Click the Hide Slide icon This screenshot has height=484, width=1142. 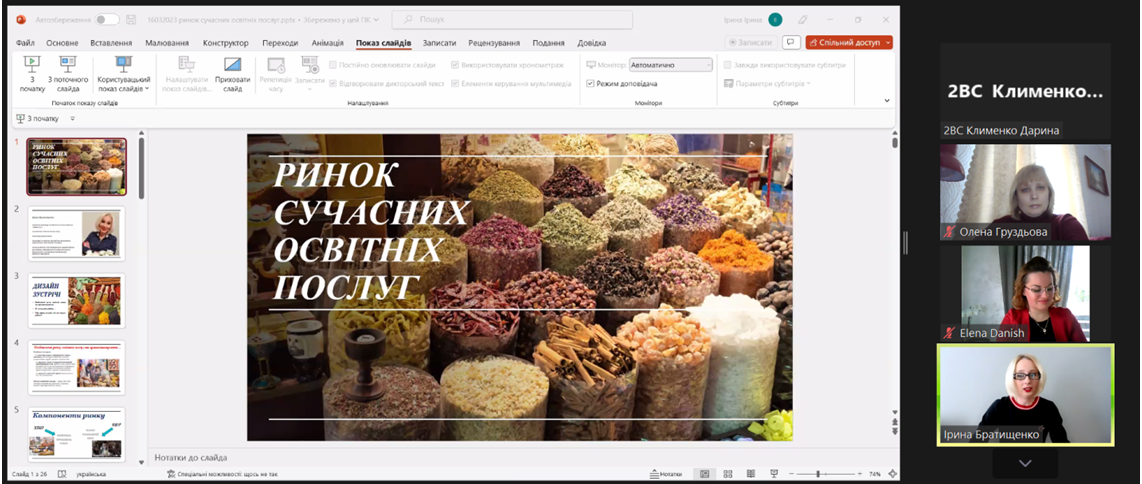tap(232, 72)
